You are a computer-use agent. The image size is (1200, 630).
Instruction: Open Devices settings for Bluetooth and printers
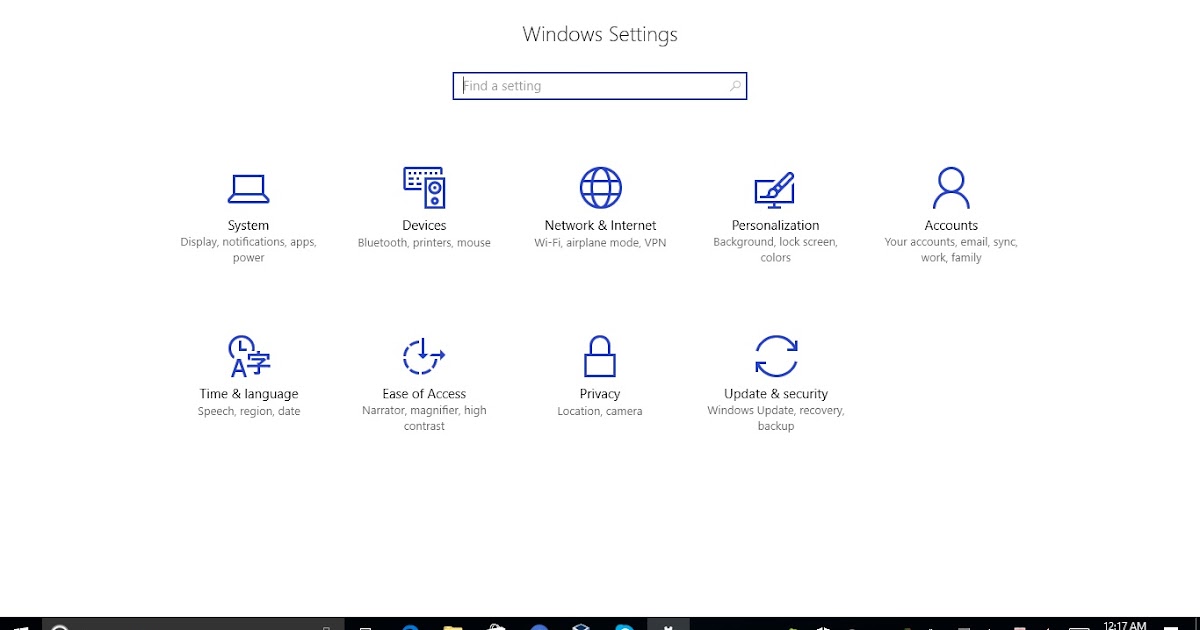point(424,200)
